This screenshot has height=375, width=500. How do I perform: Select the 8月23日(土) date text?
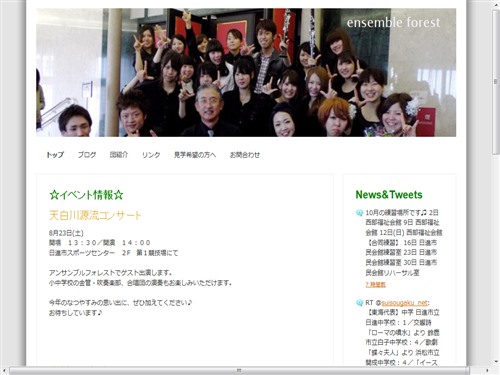coord(66,233)
